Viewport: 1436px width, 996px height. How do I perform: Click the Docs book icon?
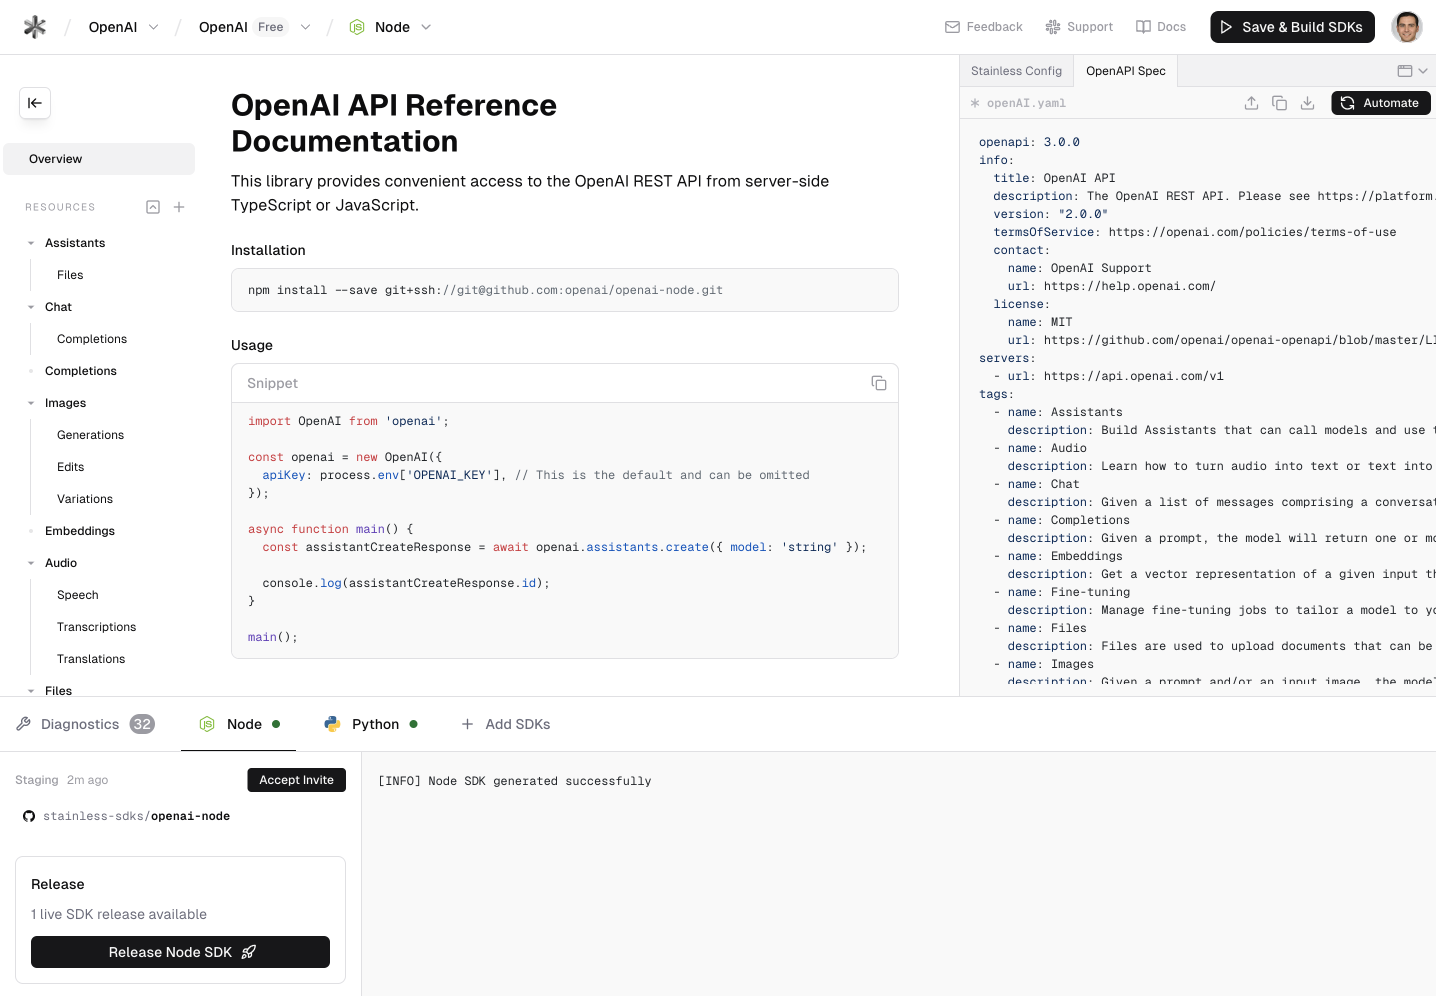tap(1143, 27)
